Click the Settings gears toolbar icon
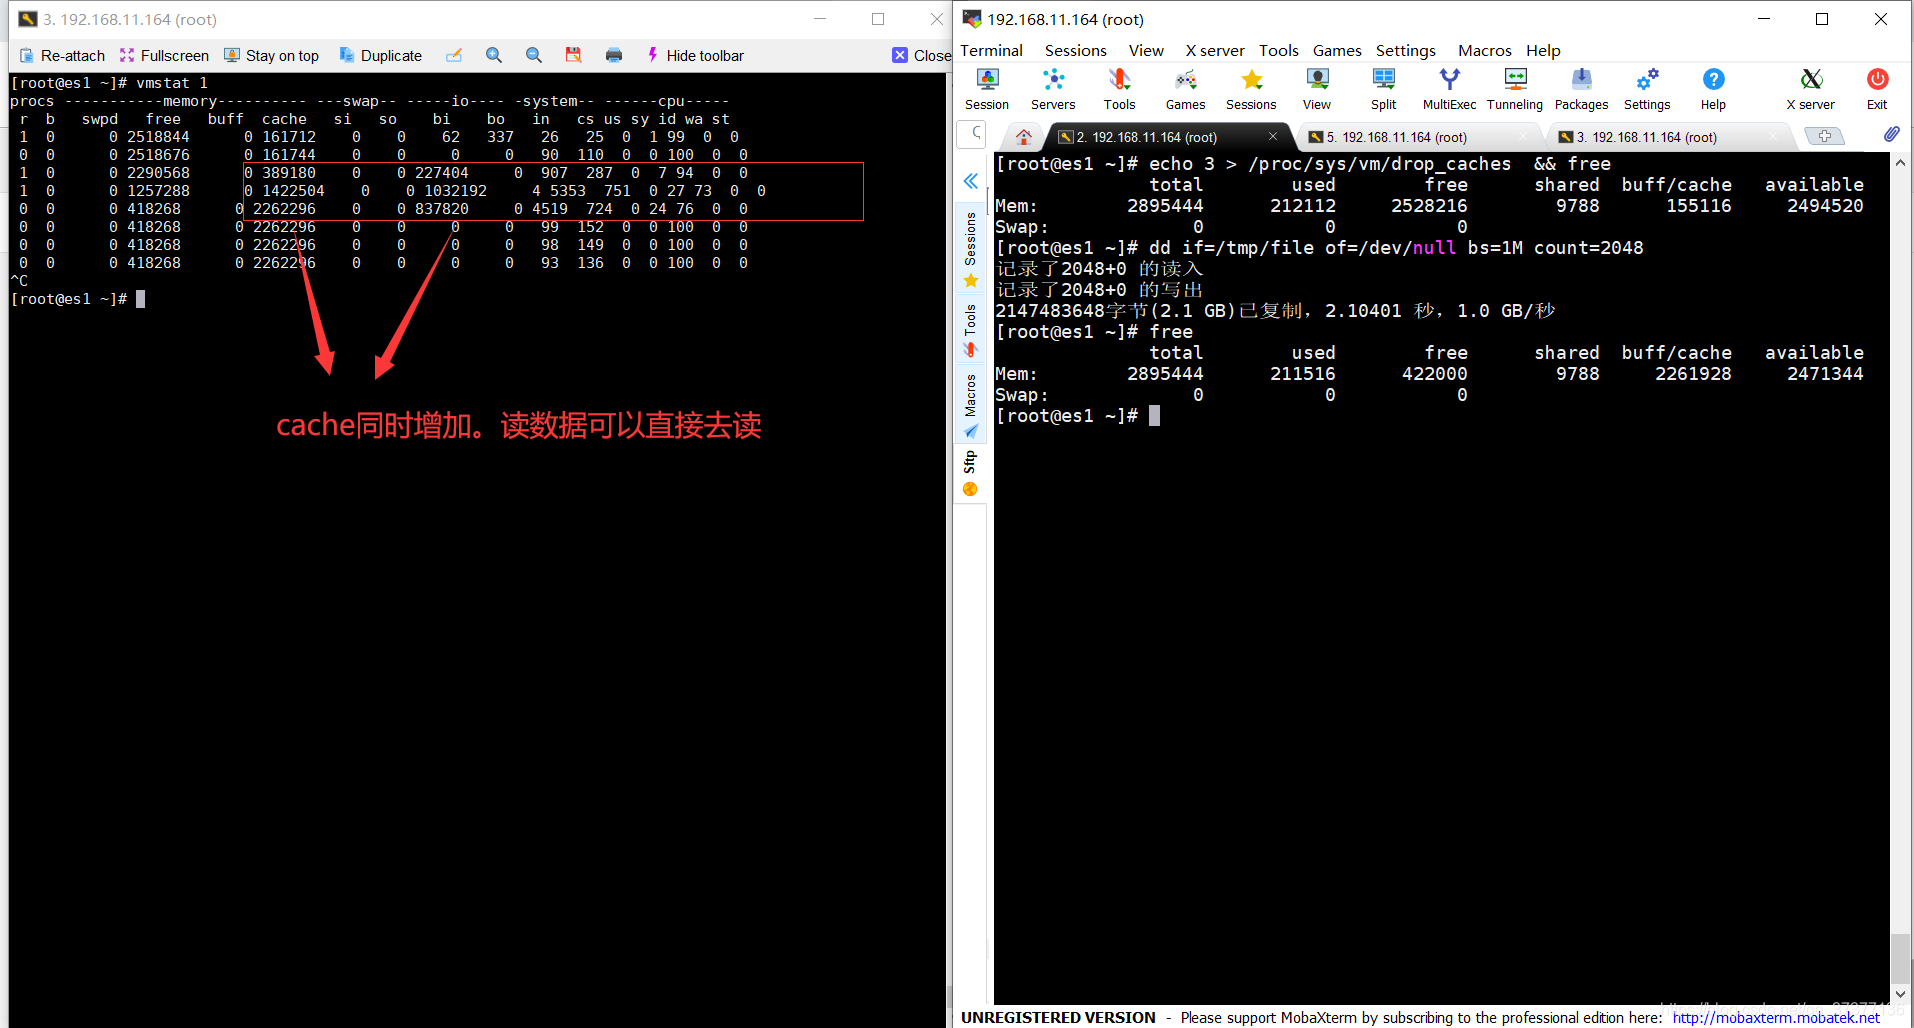This screenshot has width=1914, height=1028. click(x=1647, y=89)
